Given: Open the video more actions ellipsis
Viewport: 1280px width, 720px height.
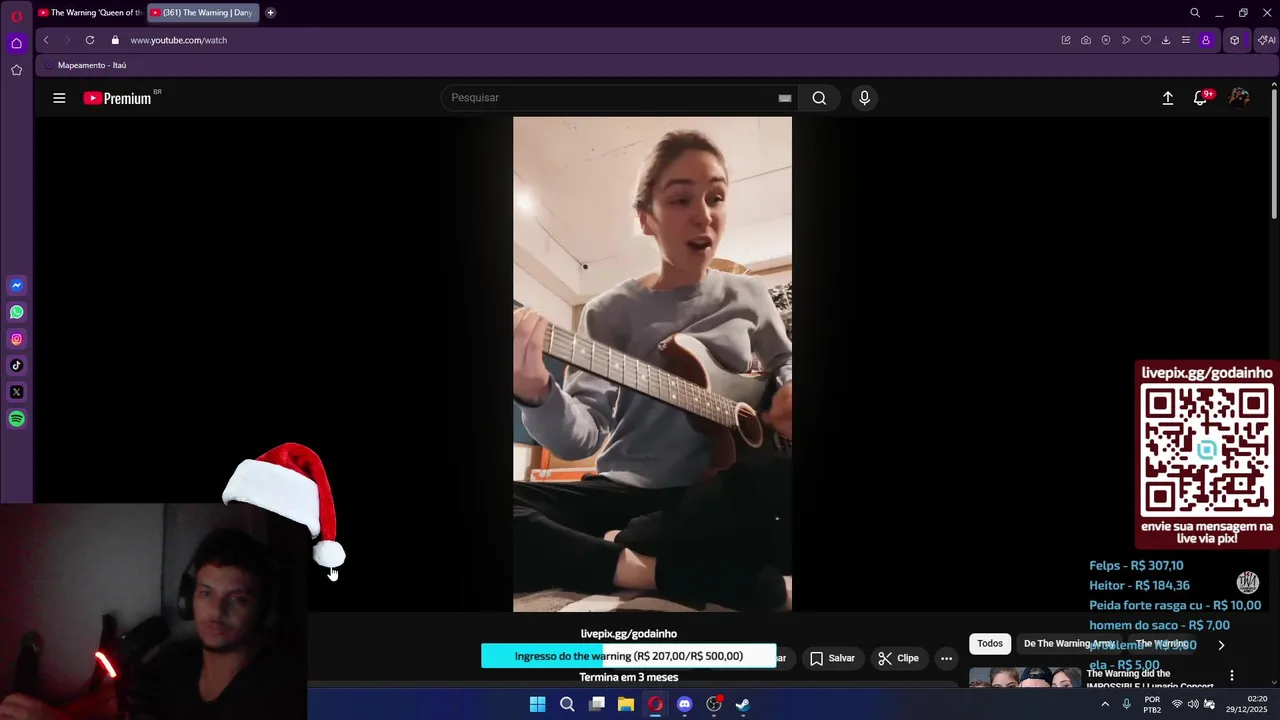Looking at the screenshot, I should [946, 658].
